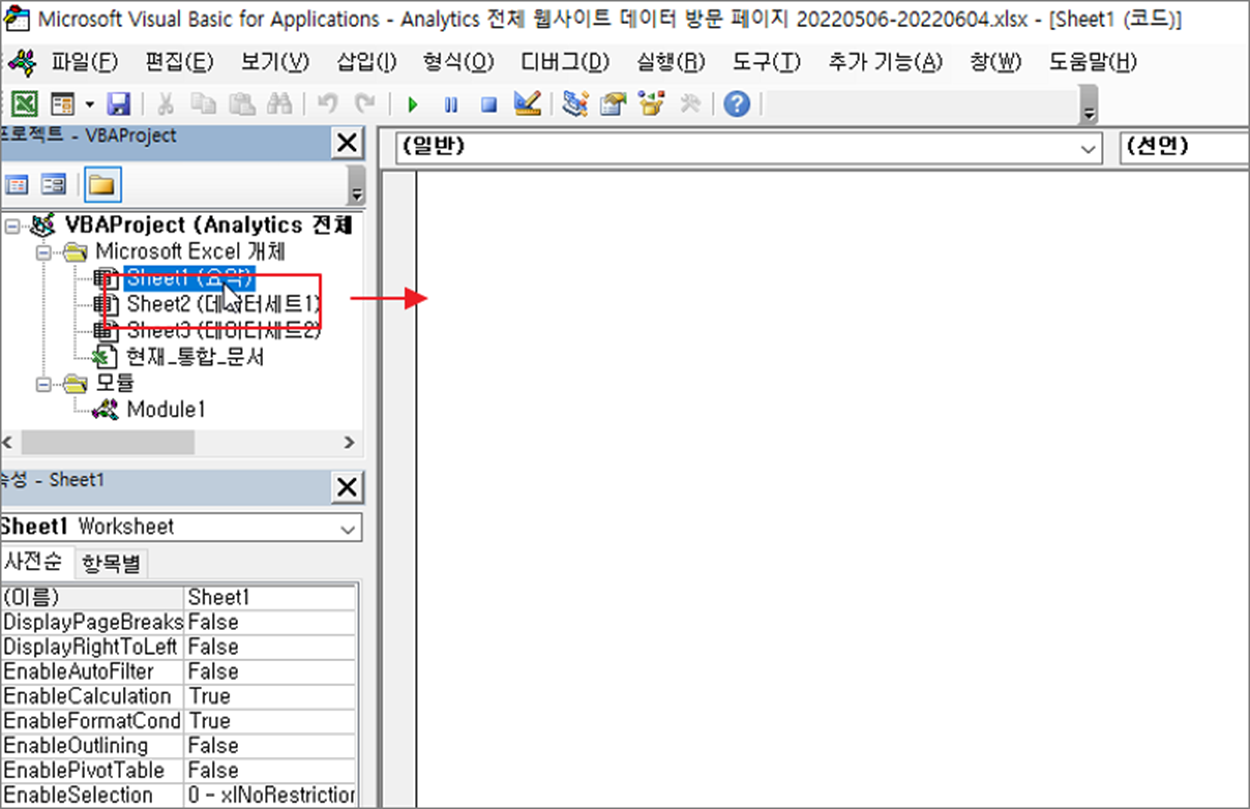Click the (이름) property value Sheet1
Viewport: 1250px width, 809px height.
[x=270, y=597]
